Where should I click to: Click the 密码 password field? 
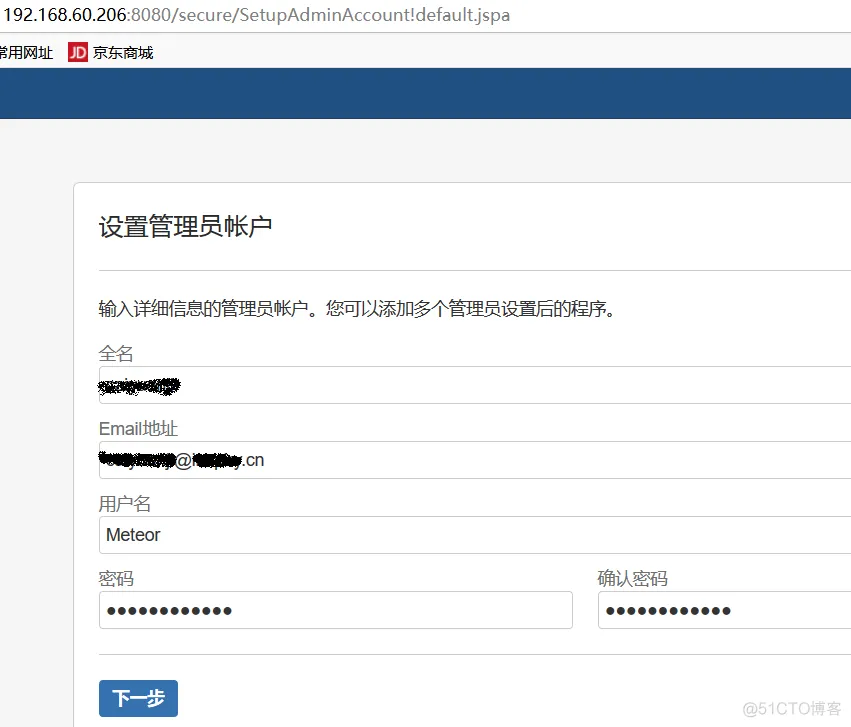tap(336, 610)
